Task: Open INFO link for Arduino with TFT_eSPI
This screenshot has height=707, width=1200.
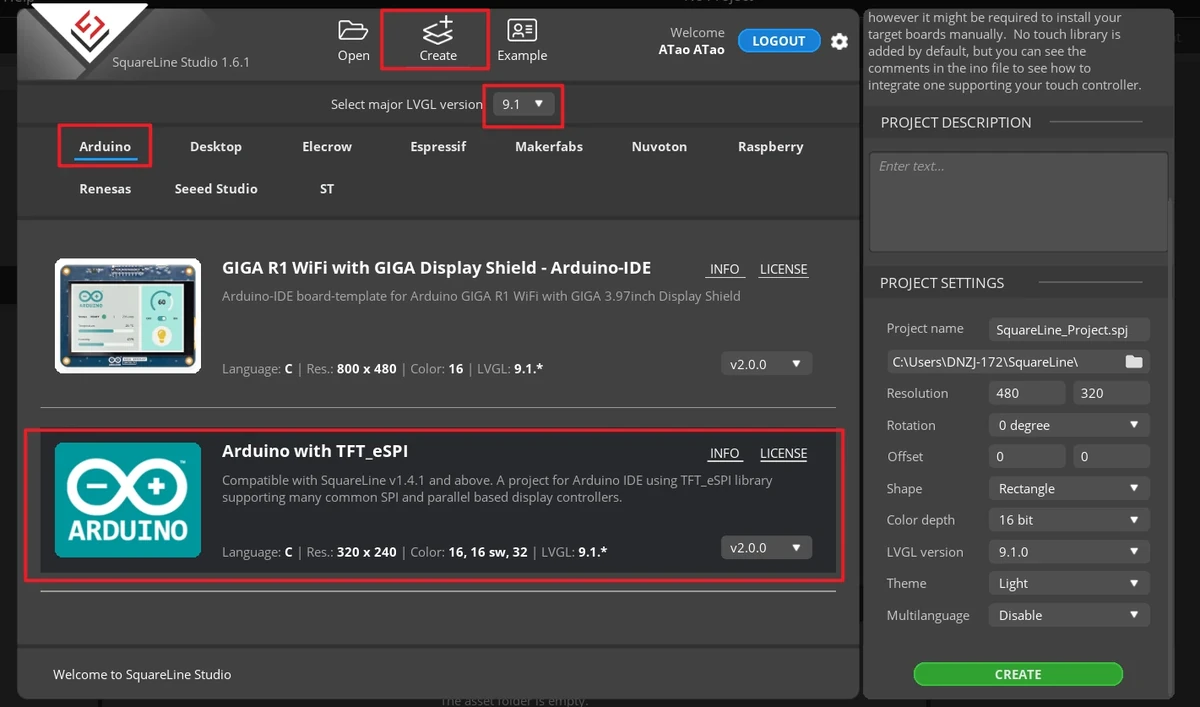Action: click(724, 453)
